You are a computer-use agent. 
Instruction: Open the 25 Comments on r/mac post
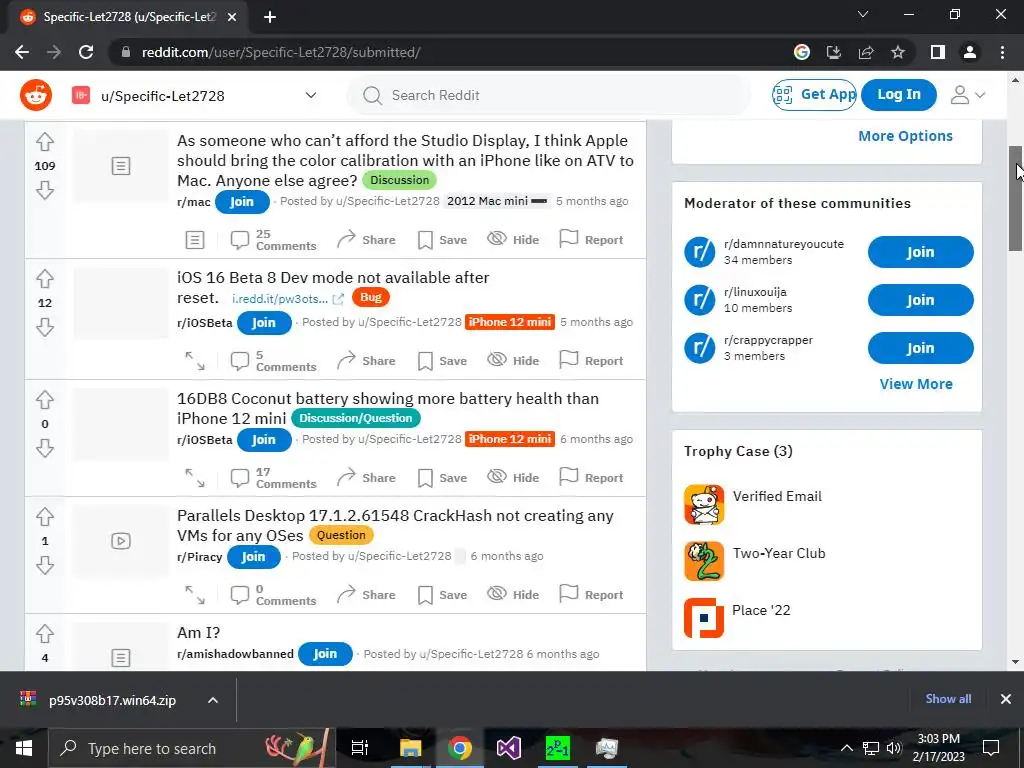click(x=273, y=240)
